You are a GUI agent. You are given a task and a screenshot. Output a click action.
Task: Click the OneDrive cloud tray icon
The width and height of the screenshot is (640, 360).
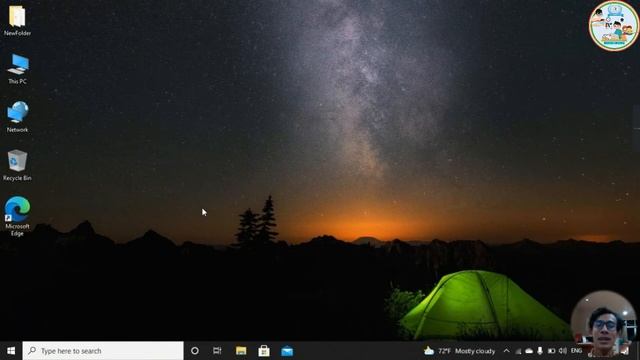[x=529, y=351]
